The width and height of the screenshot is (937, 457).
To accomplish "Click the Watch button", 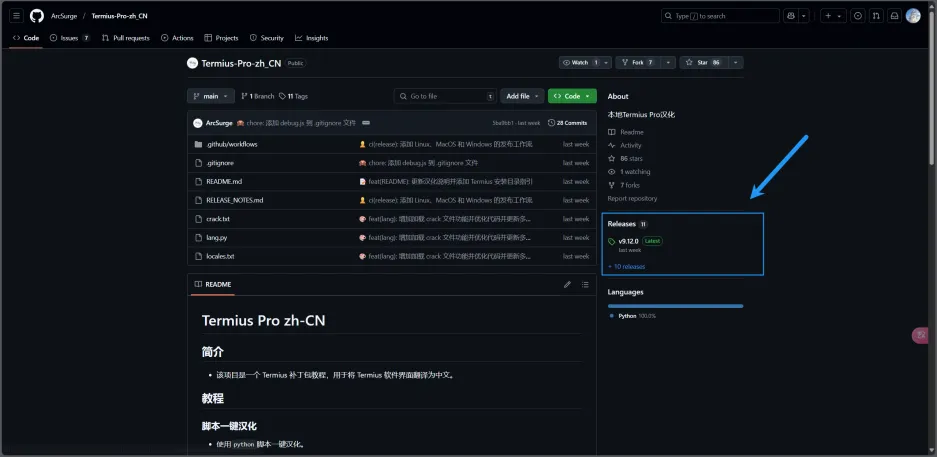I will (x=580, y=62).
